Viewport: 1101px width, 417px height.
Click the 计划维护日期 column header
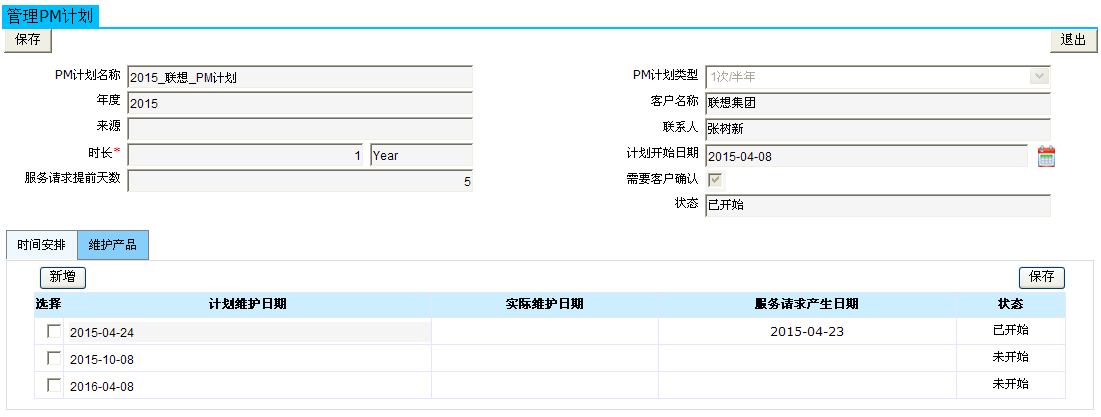tap(247, 305)
